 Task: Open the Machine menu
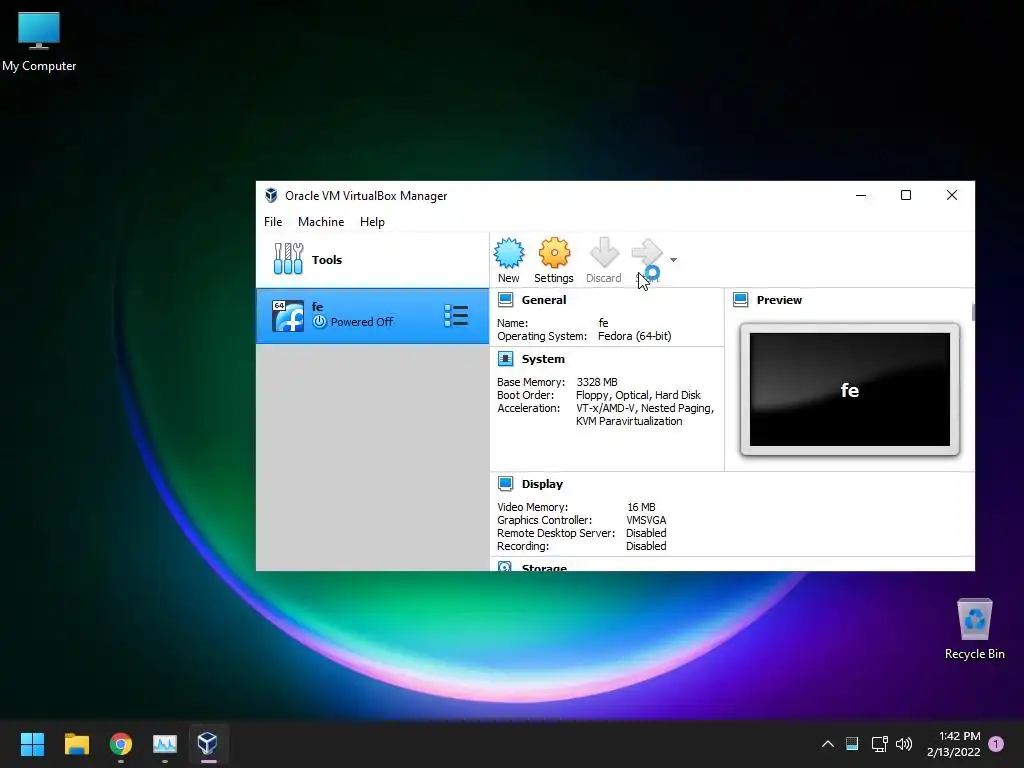point(321,222)
